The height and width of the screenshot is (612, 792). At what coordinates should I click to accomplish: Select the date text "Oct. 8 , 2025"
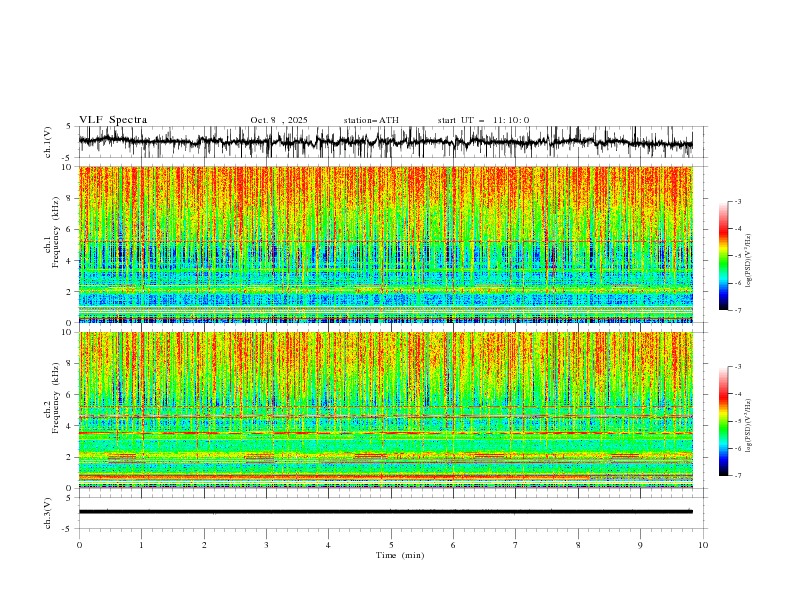(x=279, y=120)
